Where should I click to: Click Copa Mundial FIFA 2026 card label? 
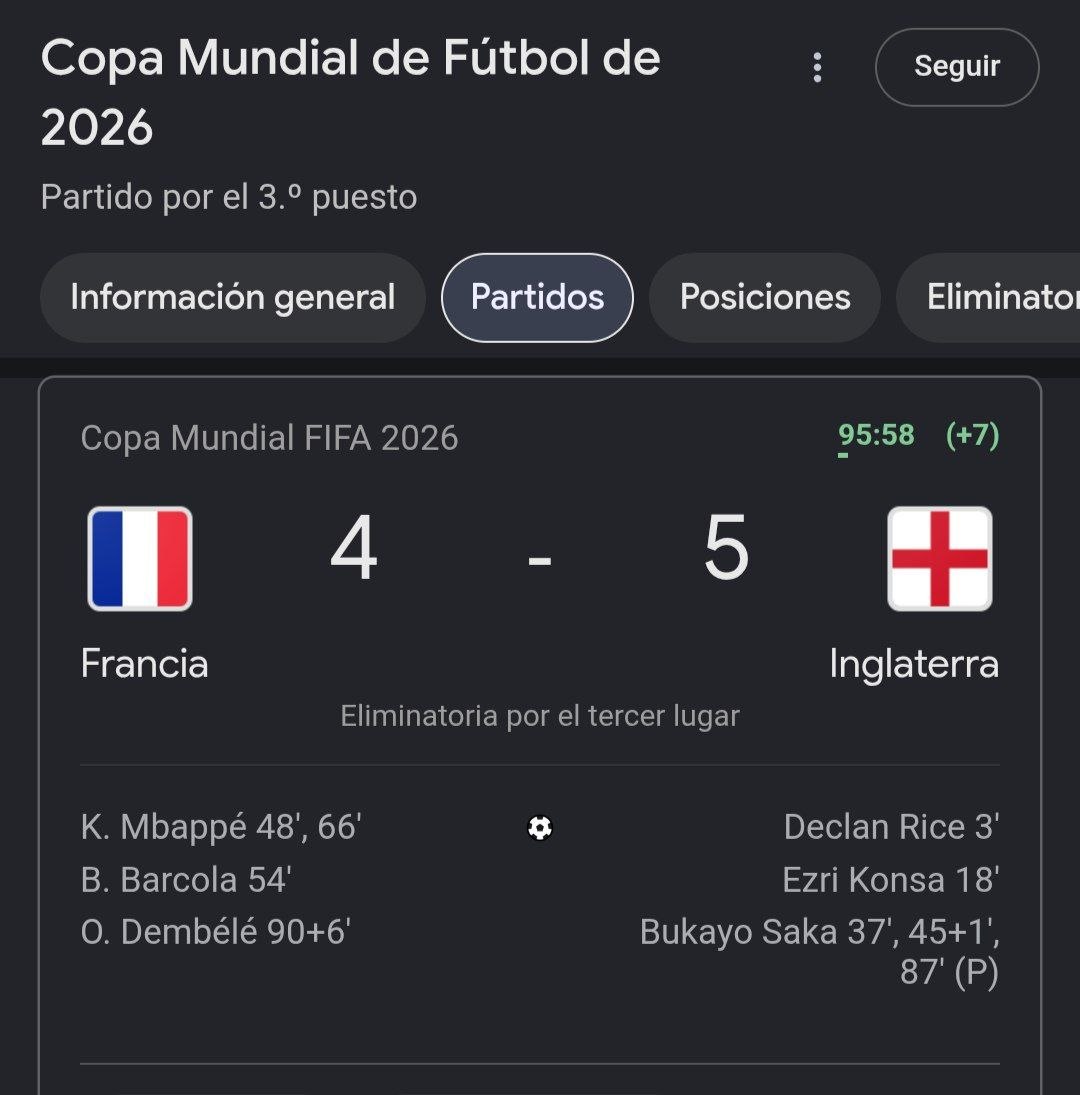pos(269,439)
